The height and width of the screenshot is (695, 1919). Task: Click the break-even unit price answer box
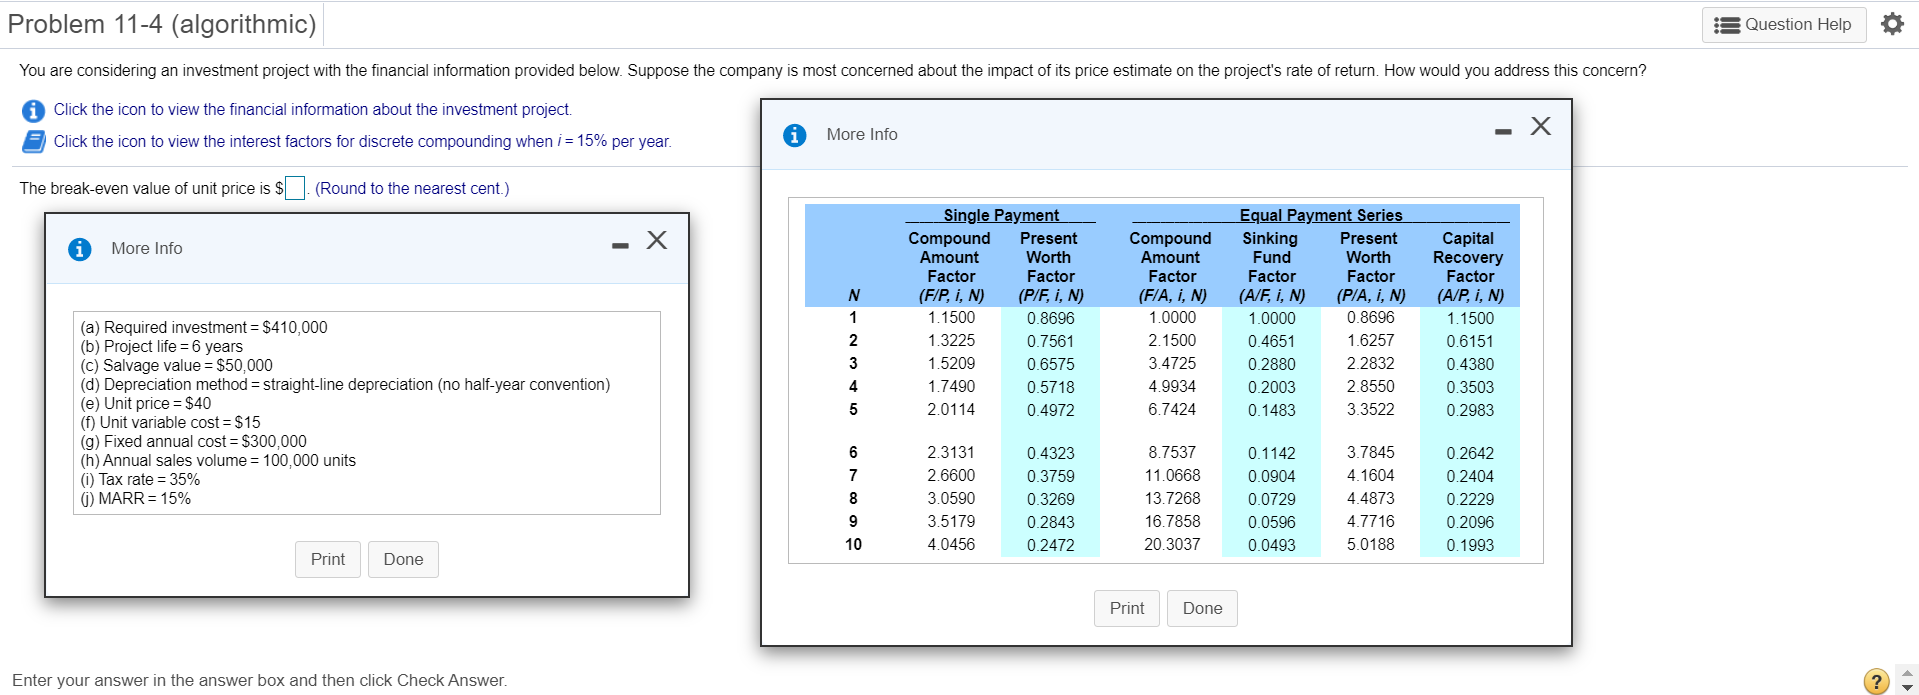(295, 188)
